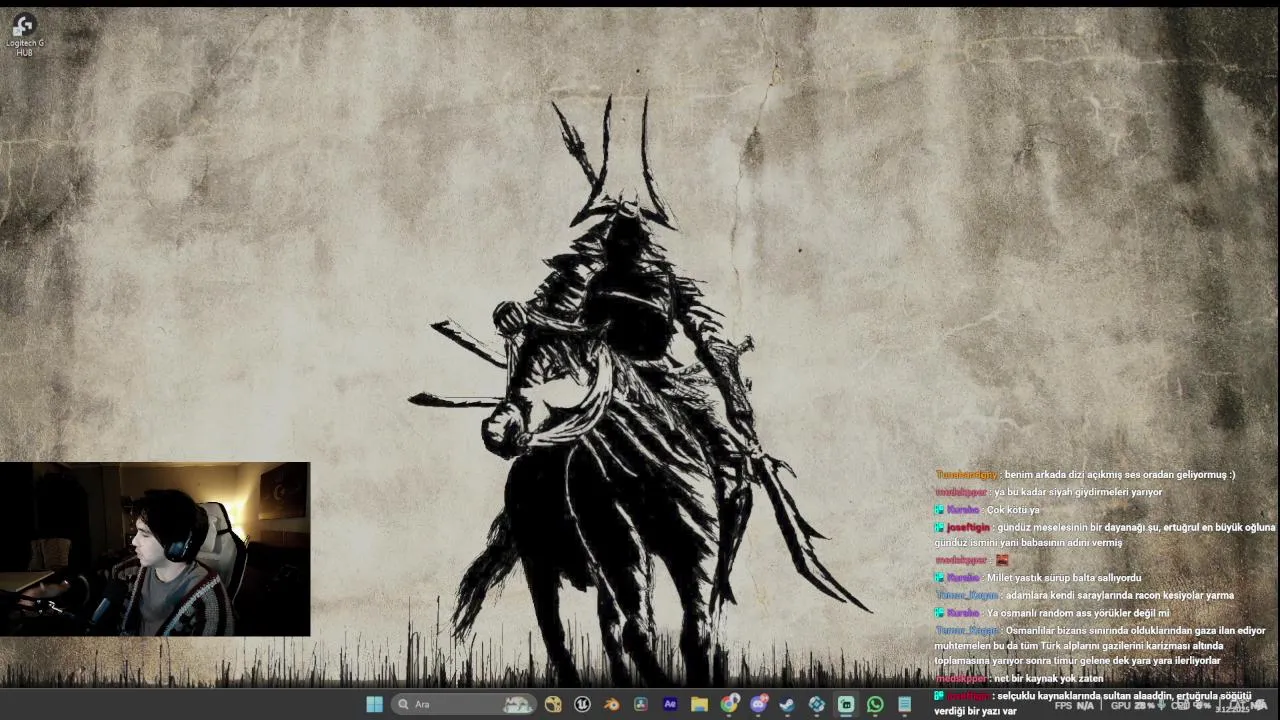
Task: Open Adobe After Effects from the taskbar
Action: pos(670,704)
